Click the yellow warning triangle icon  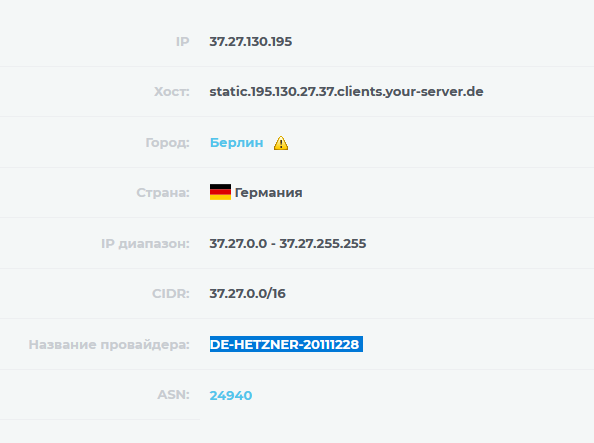point(281,143)
